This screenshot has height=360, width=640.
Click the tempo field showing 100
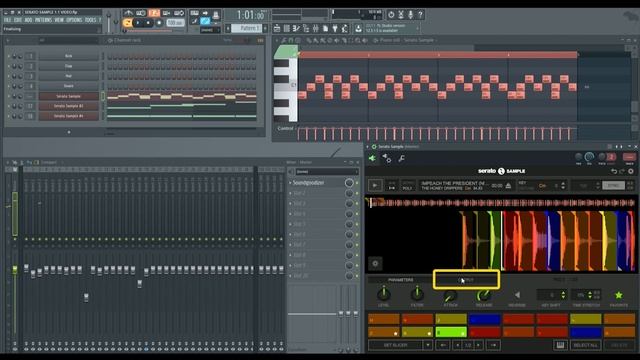click(x=175, y=23)
